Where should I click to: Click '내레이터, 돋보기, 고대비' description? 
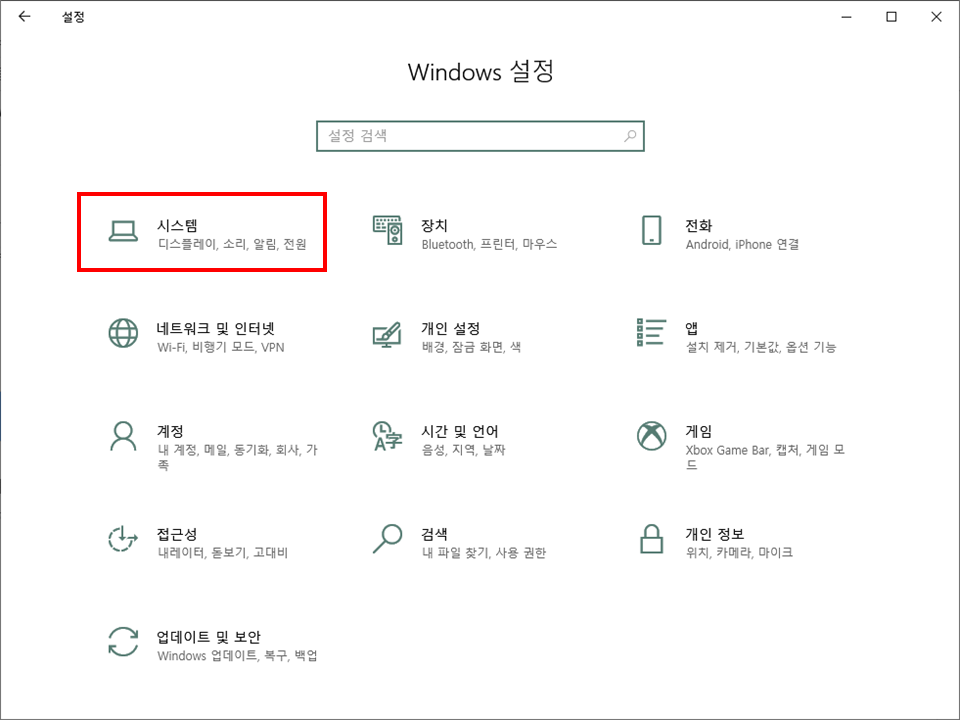click(x=223, y=553)
